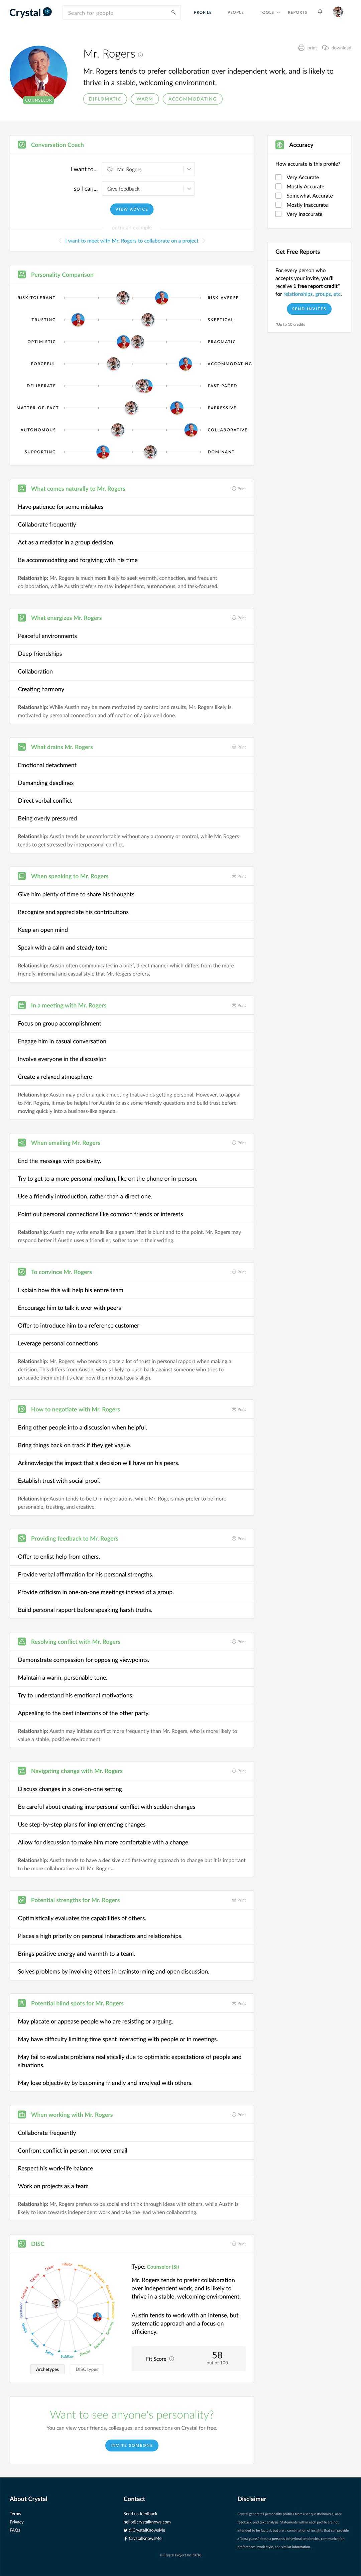This screenshot has width=361, height=2576.
Task: Open the Privacy footer link
Action: point(17,2522)
